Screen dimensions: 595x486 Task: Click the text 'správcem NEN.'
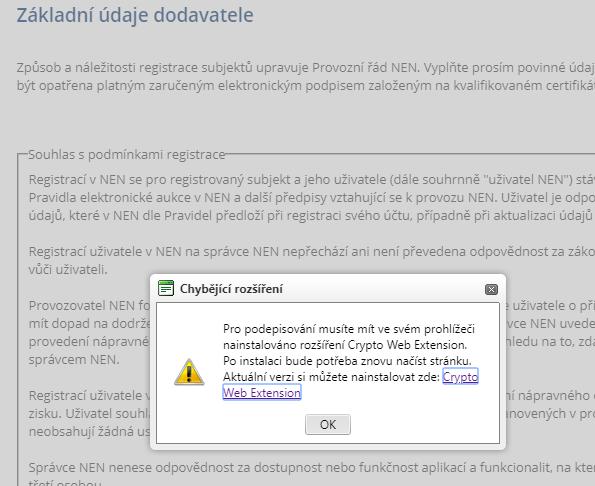tap(74, 359)
